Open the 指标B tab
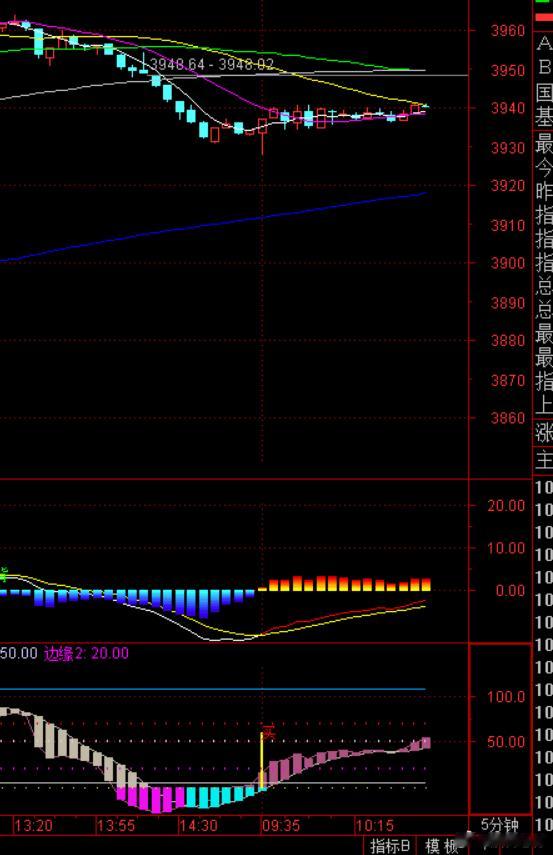The image size is (553, 855). click(390, 846)
